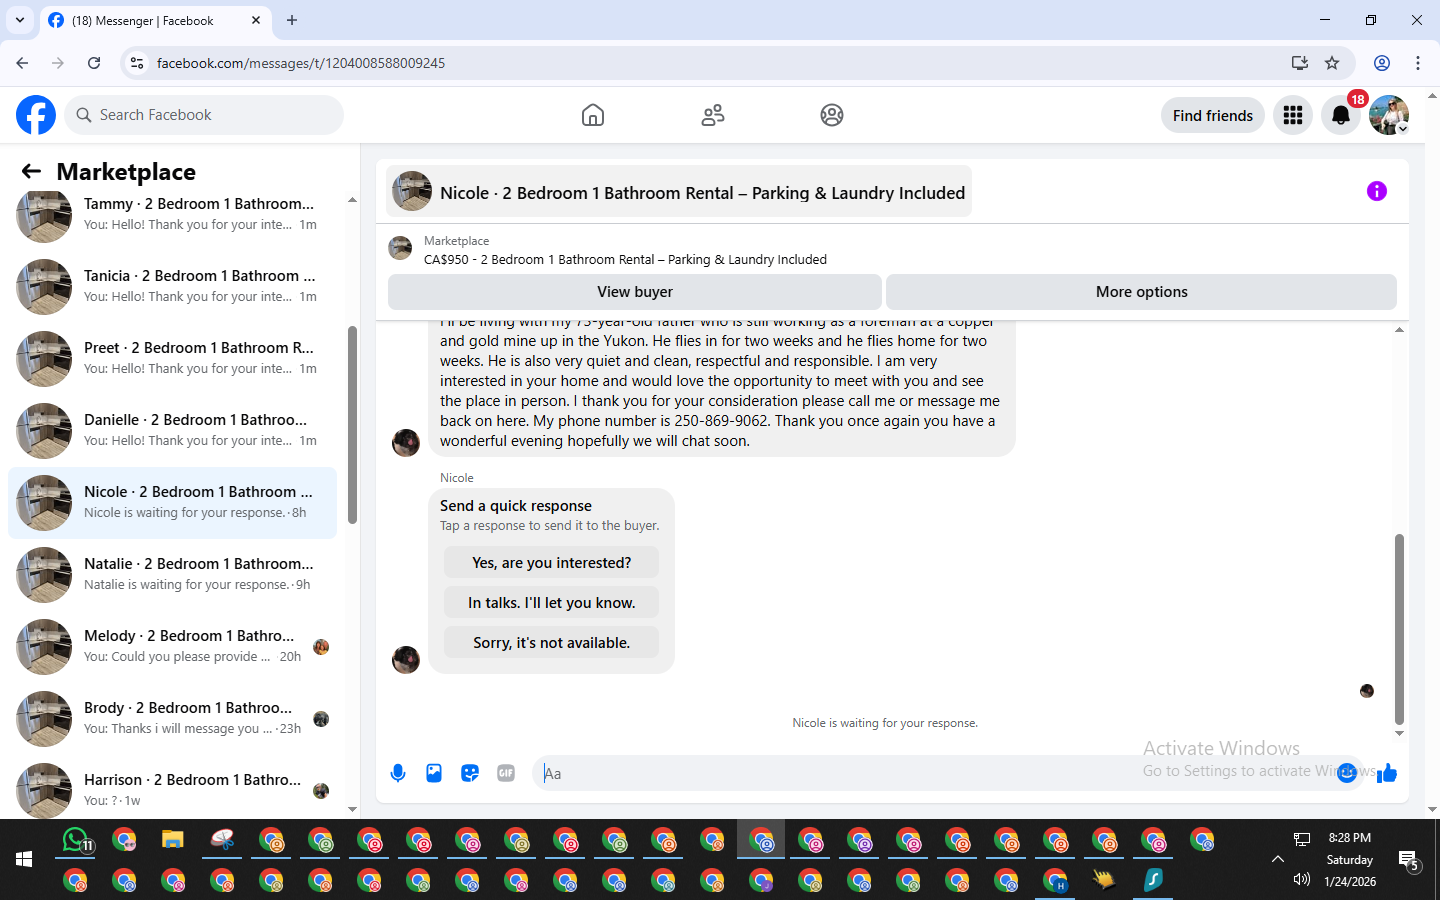Open emoji picker in message box

(1347, 773)
